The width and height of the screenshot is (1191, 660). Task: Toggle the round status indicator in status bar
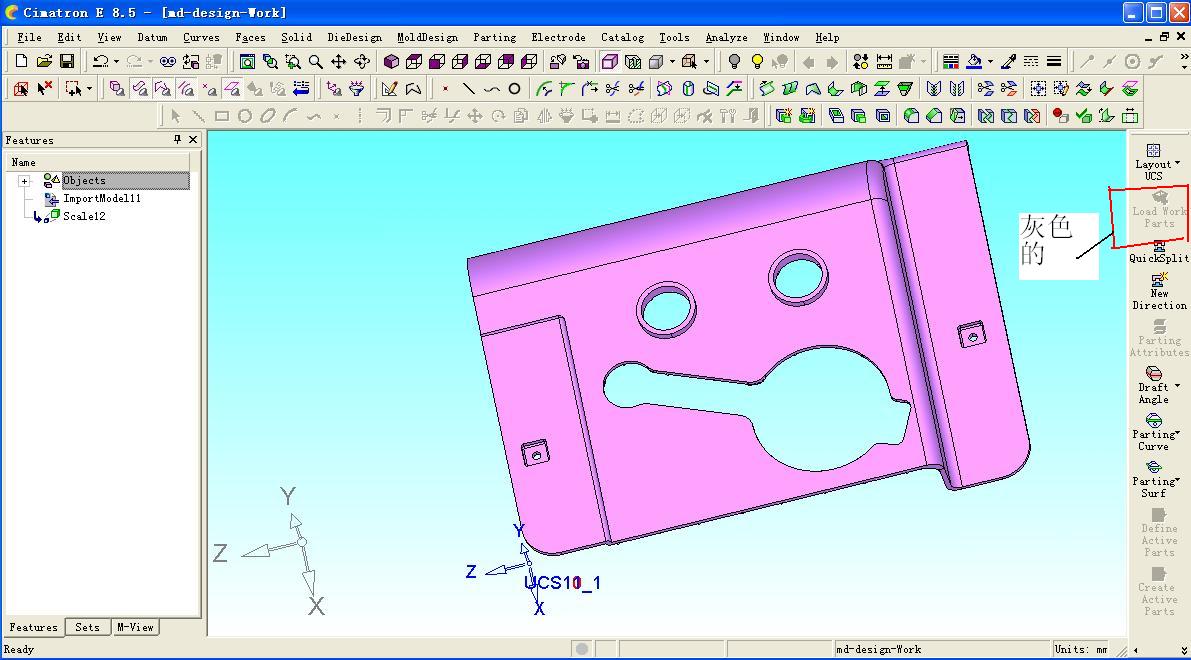pos(582,649)
